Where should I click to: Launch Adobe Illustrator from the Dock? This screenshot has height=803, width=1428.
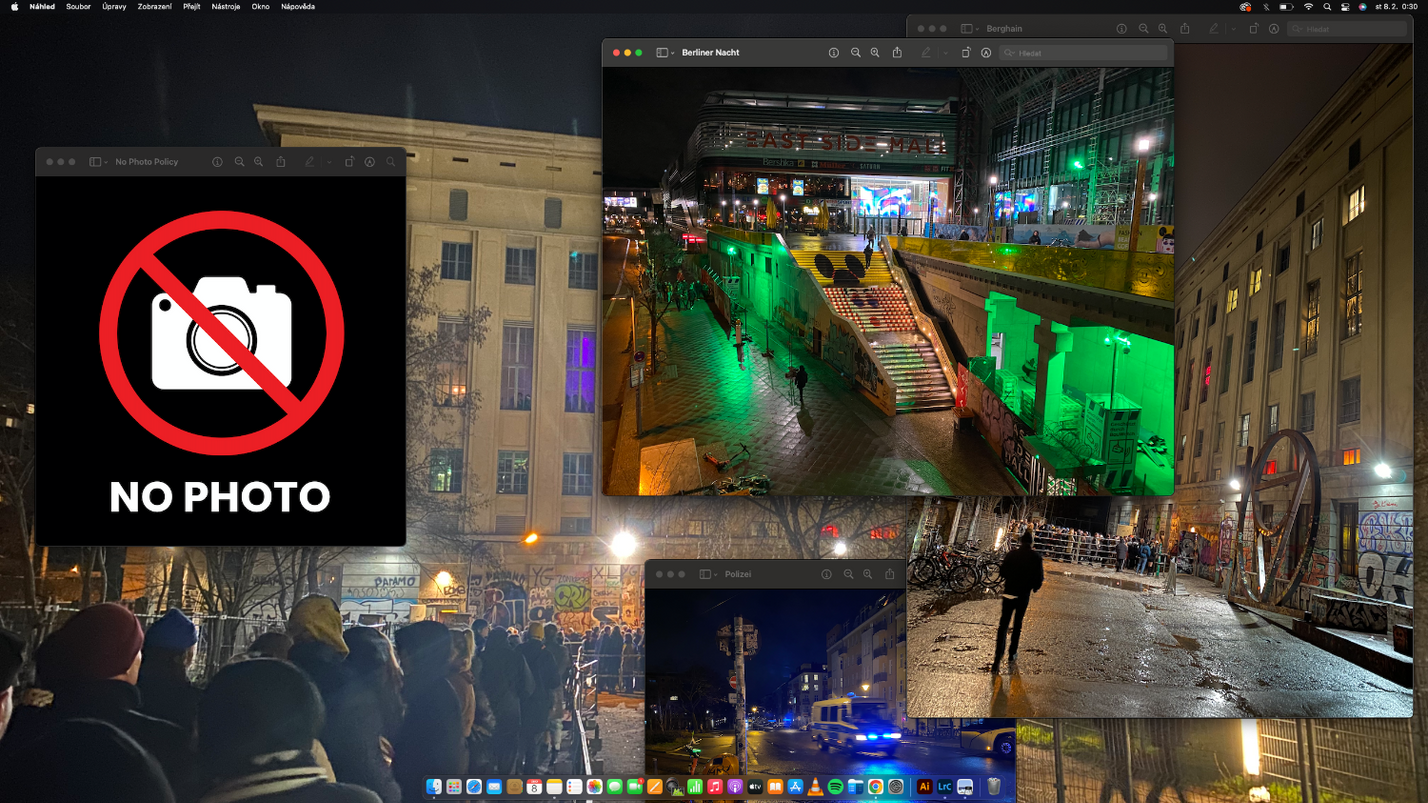pyautogui.click(x=924, y=787)
